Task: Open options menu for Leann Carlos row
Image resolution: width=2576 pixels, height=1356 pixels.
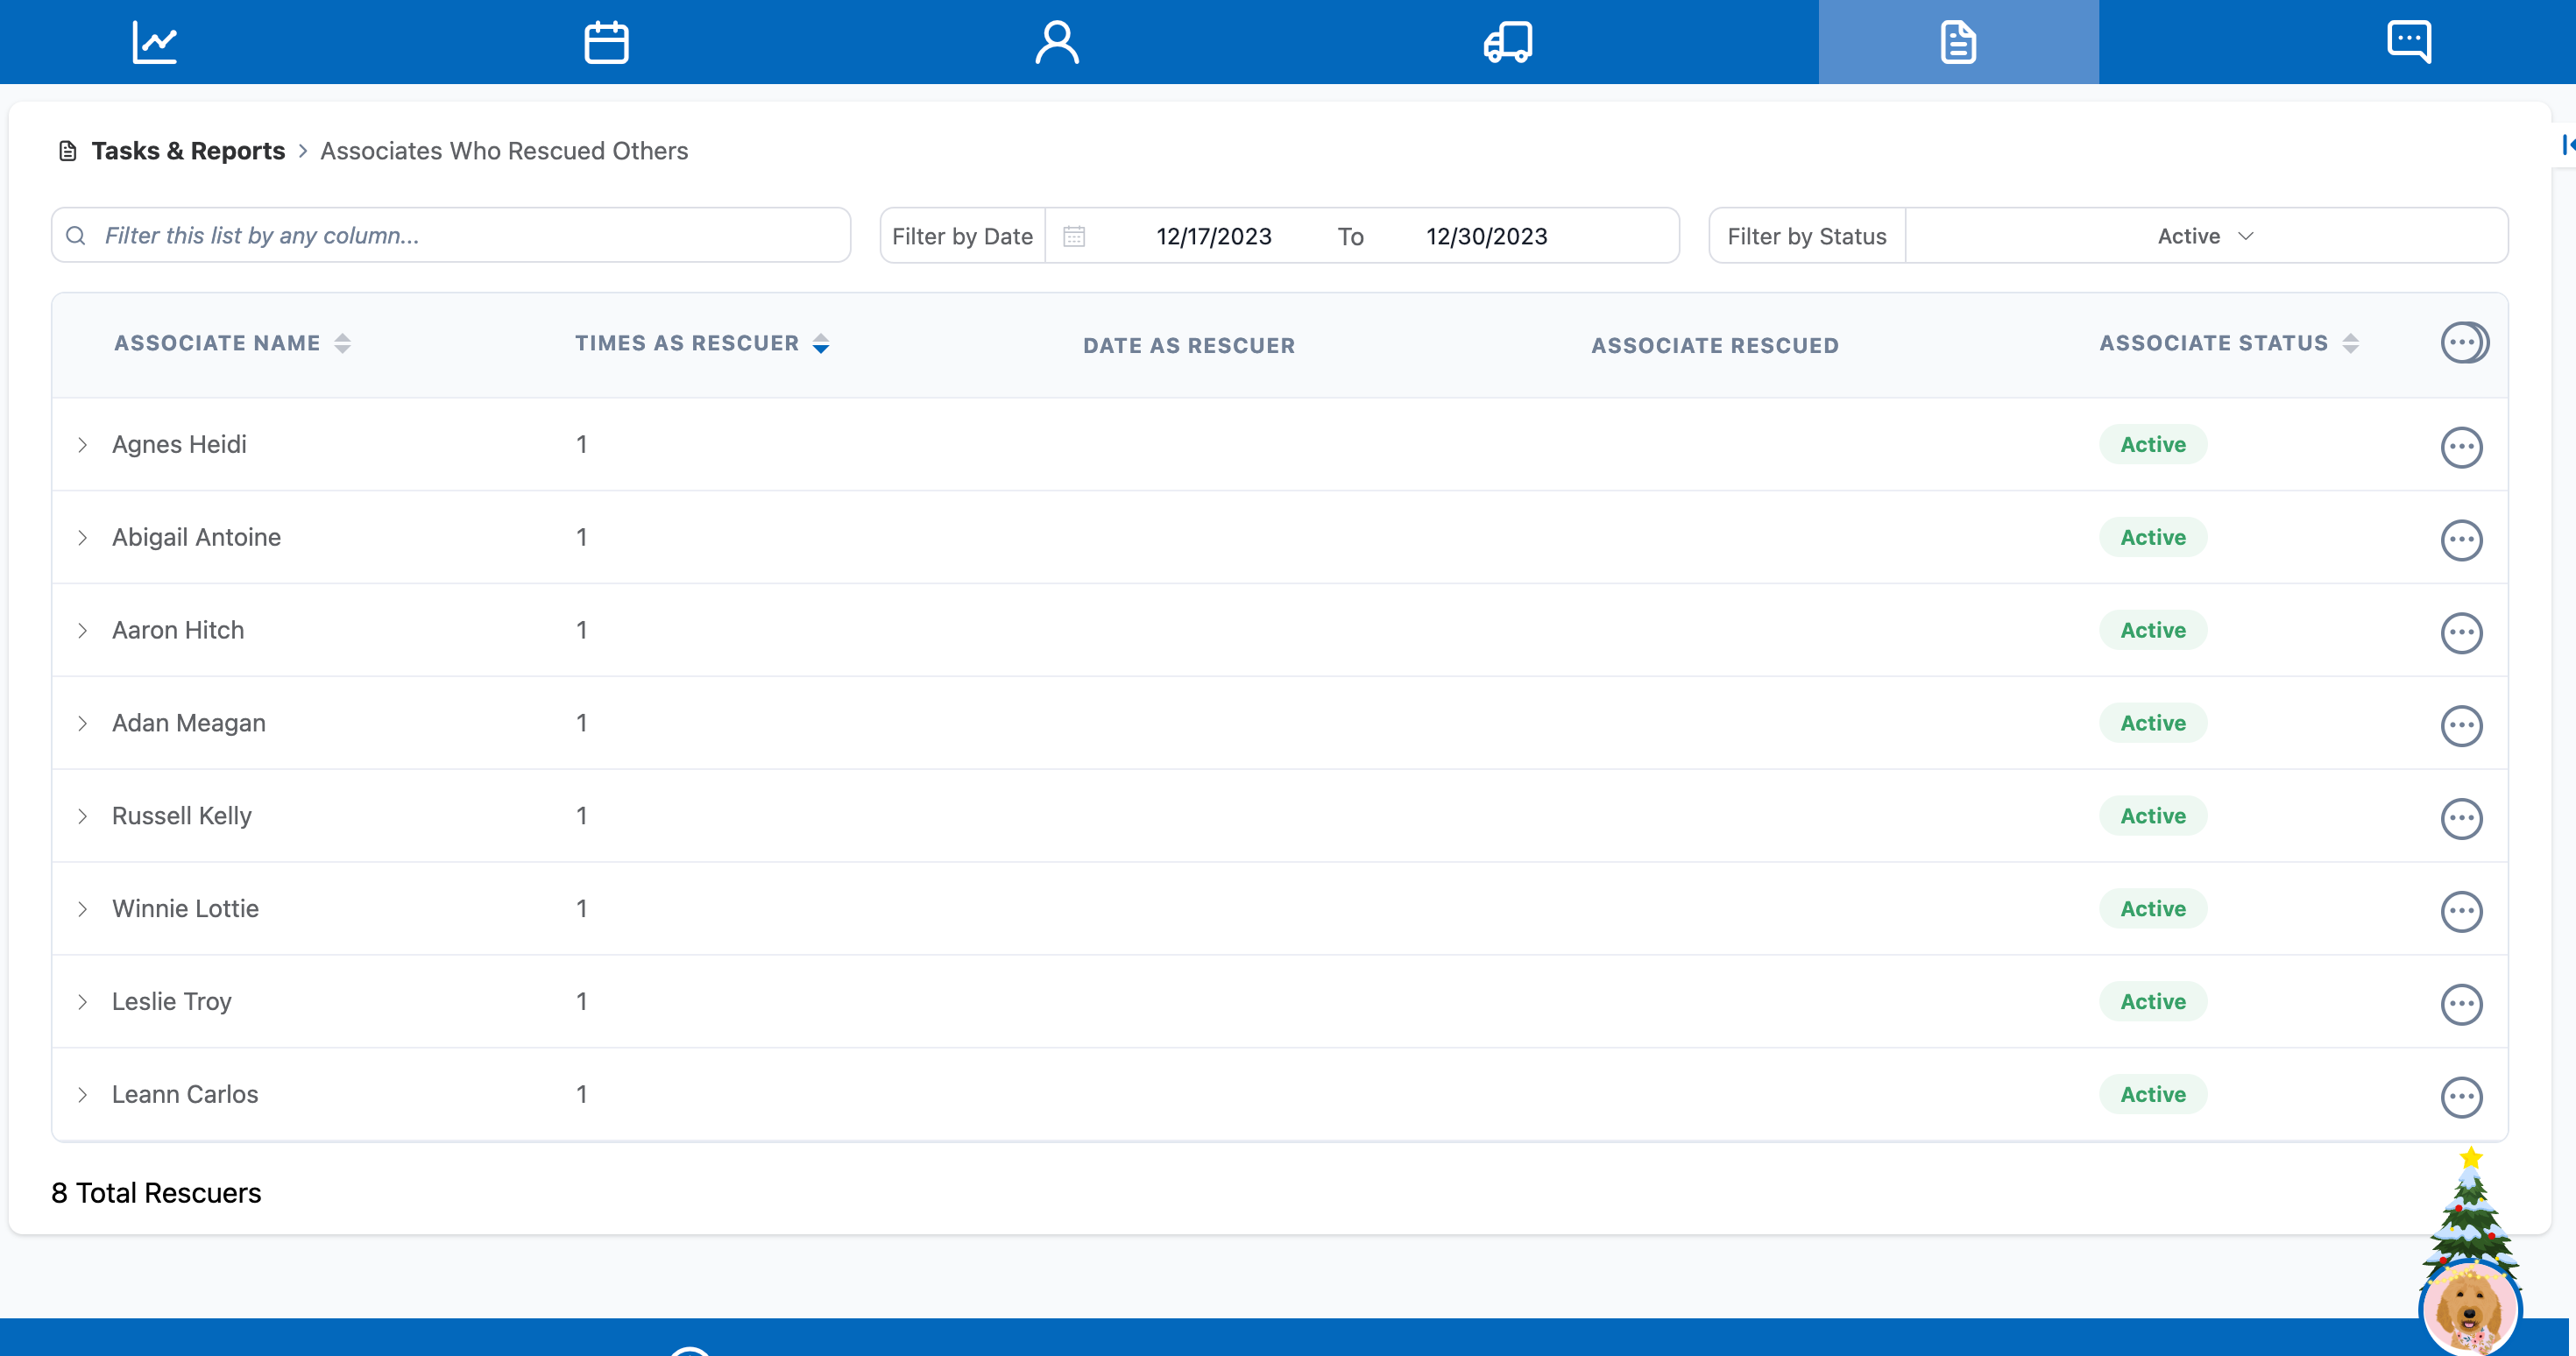Action: pos(2461,1096)
